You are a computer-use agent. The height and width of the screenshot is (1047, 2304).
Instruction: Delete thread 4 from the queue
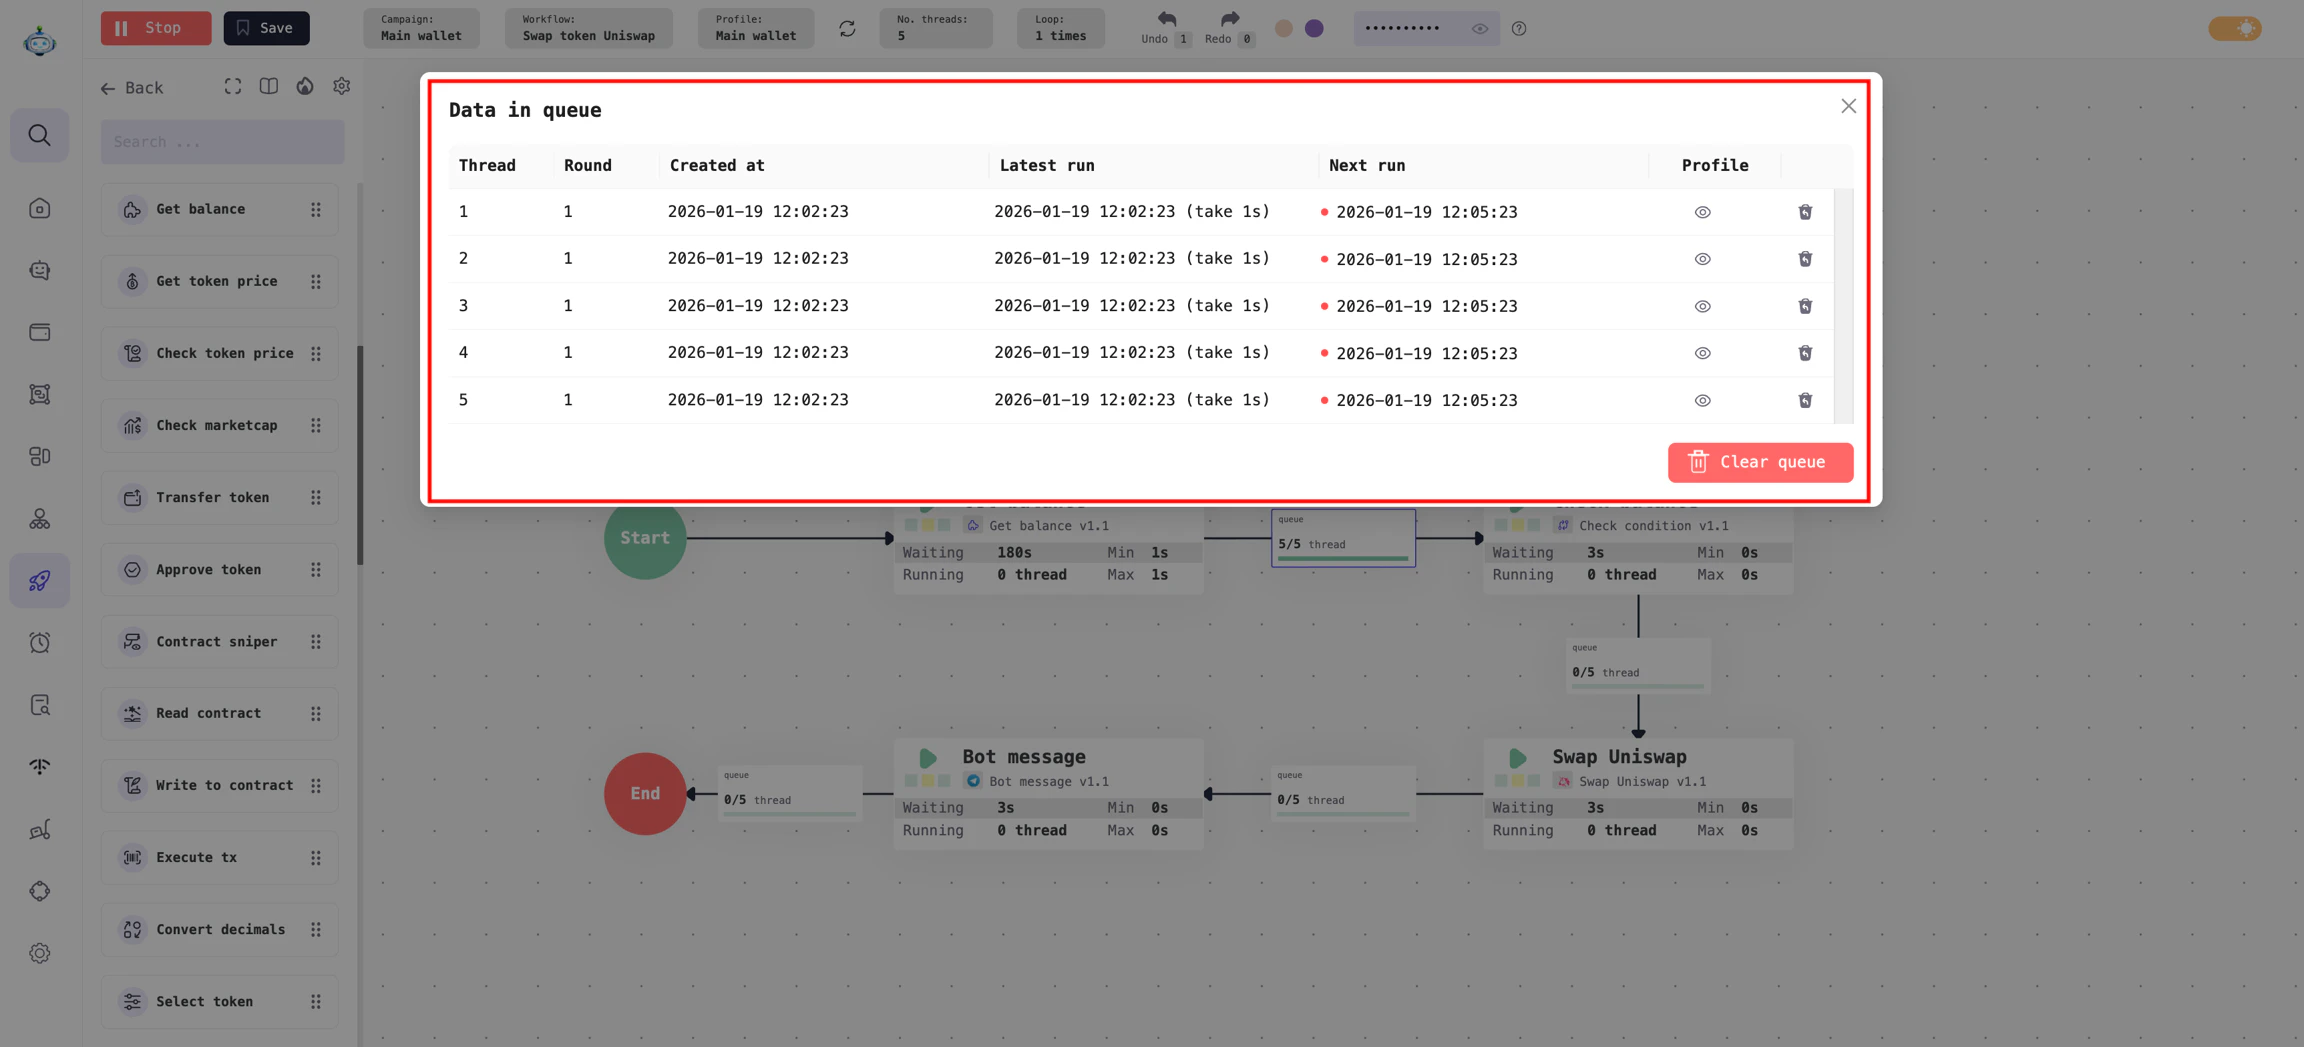(x=1805, y=353)
